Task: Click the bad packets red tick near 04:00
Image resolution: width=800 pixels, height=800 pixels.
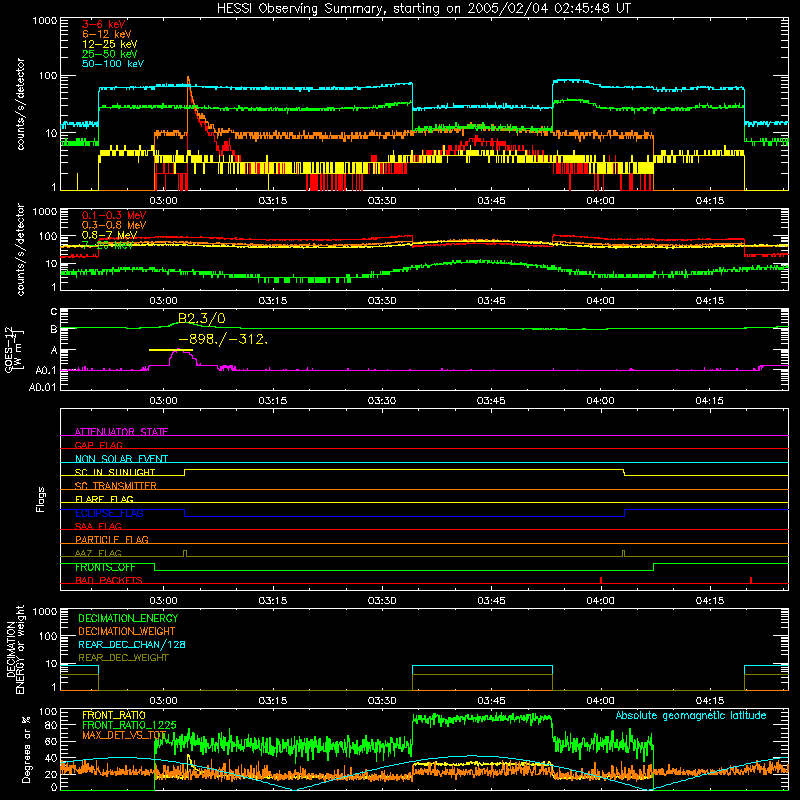Action: (x=601, y=580)
